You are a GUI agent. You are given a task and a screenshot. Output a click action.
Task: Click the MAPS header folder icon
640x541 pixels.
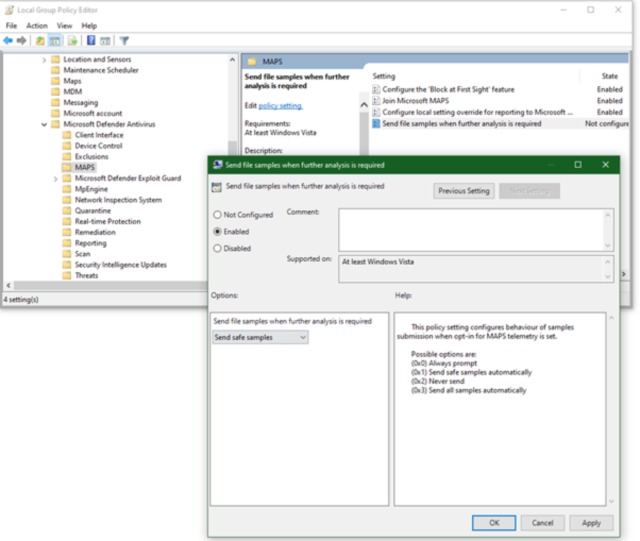click(252, 62)
